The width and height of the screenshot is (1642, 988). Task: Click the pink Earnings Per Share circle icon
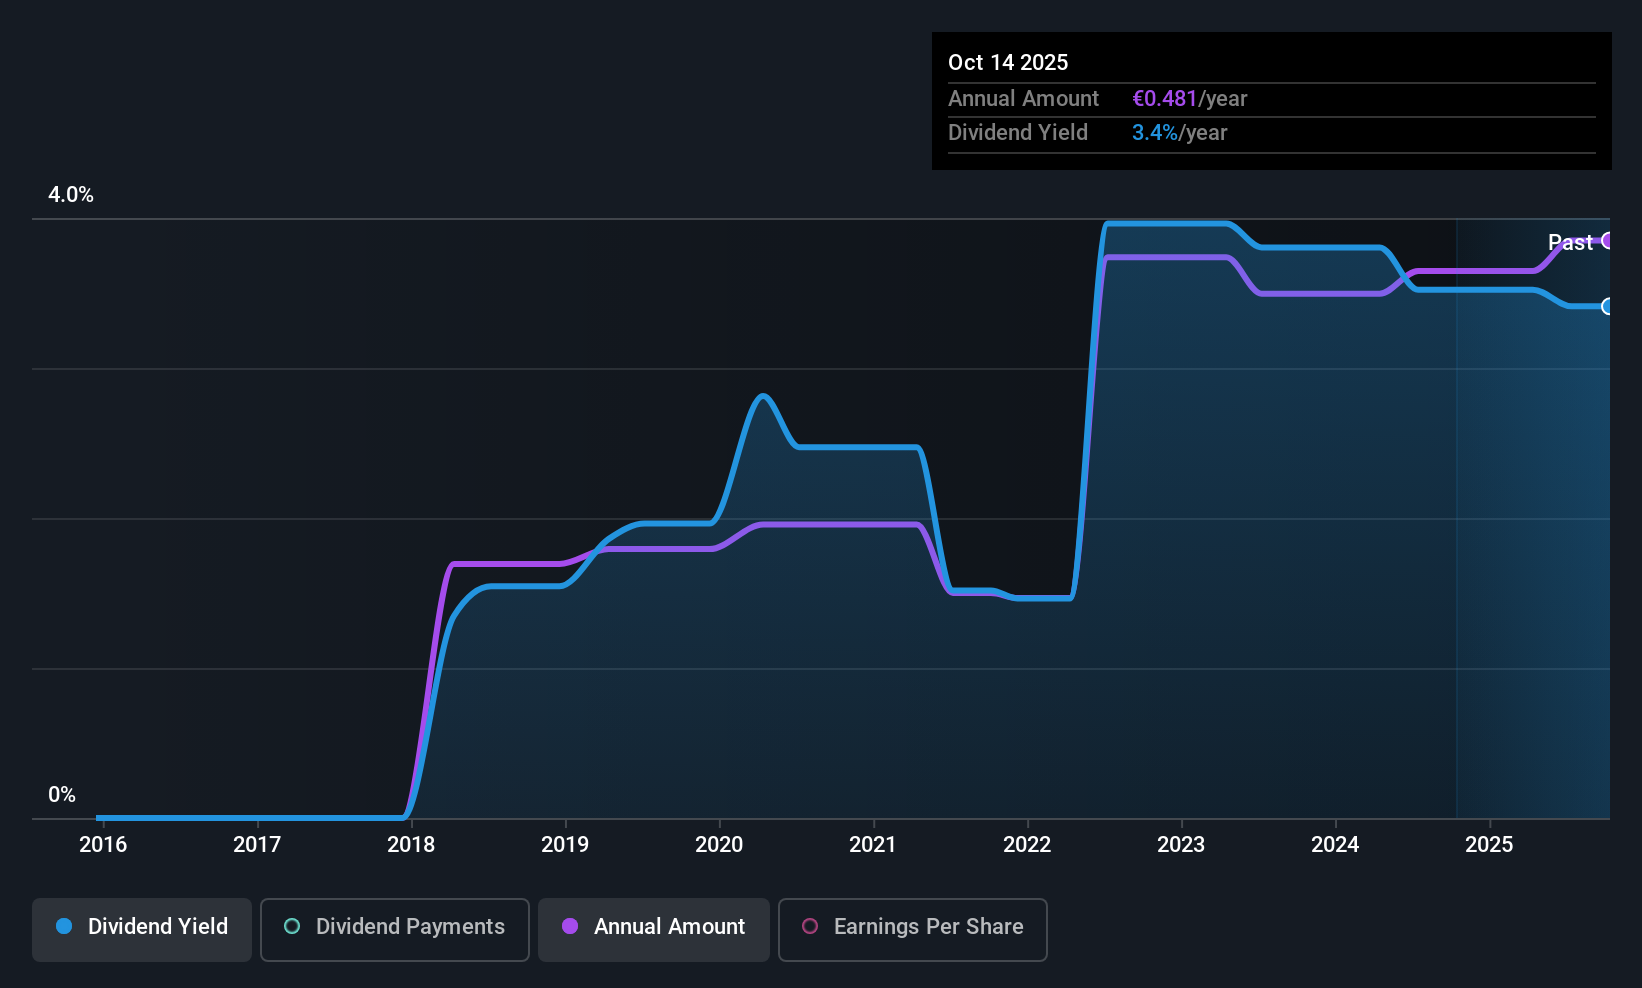pyautogui.click(x=810, y=927)
